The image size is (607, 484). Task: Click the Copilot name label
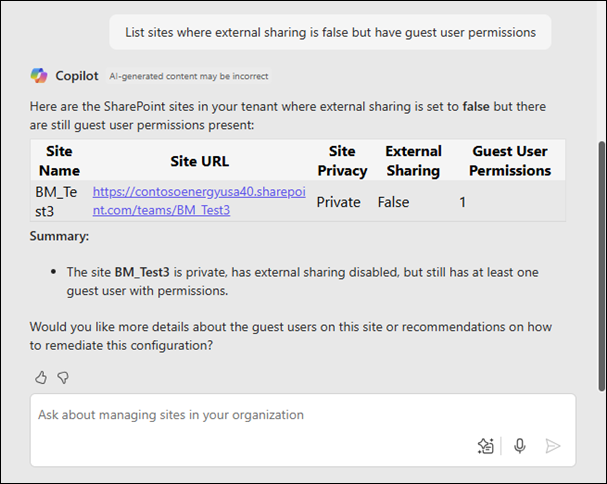77,76
